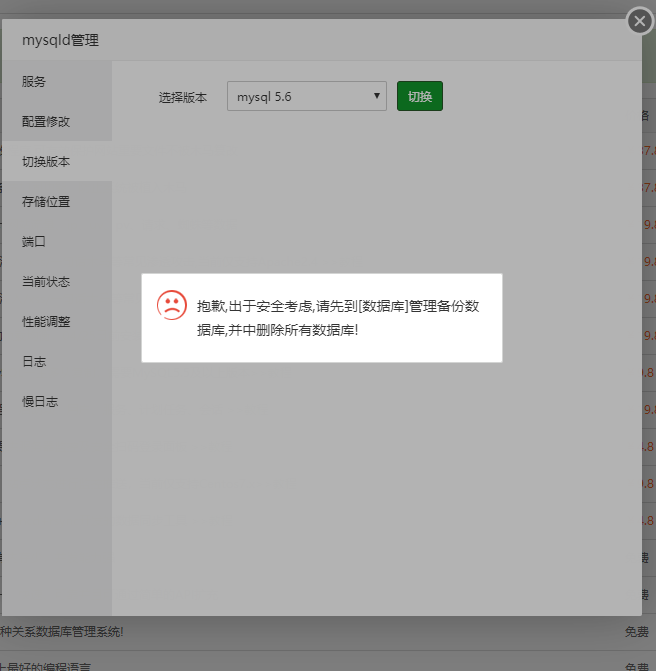
Task: Click the 选择版本 label
Action: (x=183, y=97)
